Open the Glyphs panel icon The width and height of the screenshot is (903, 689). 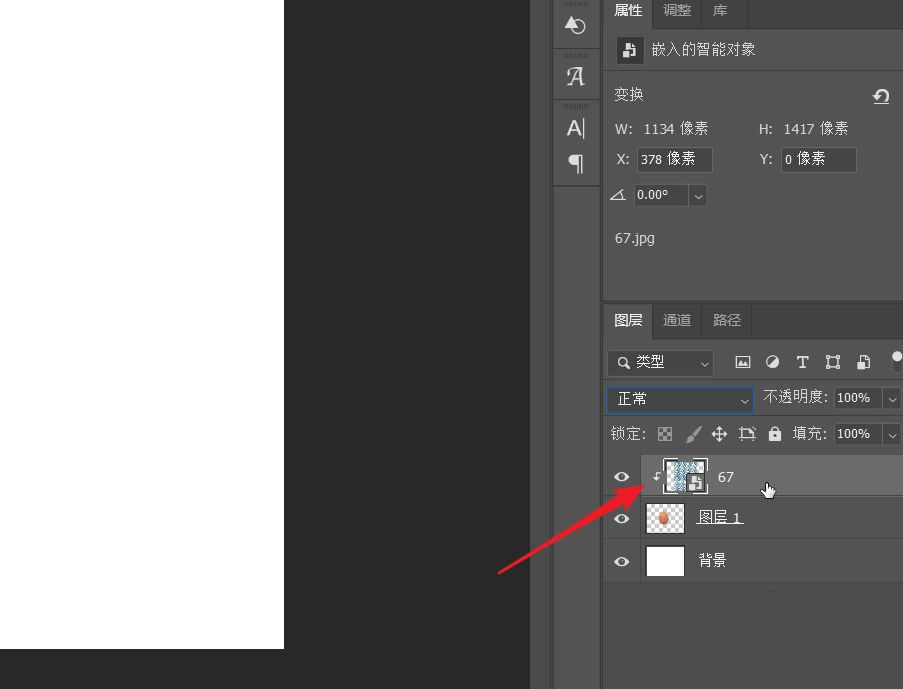[575, 75]
